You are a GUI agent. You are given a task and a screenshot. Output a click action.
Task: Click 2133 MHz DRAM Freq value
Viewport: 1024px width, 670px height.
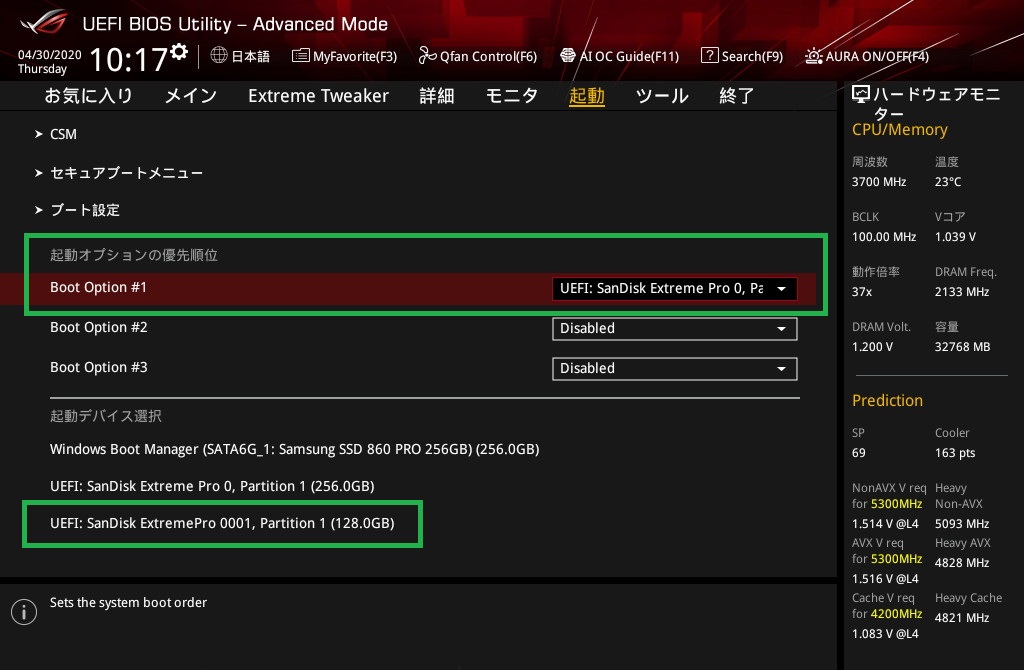point(961,291)
